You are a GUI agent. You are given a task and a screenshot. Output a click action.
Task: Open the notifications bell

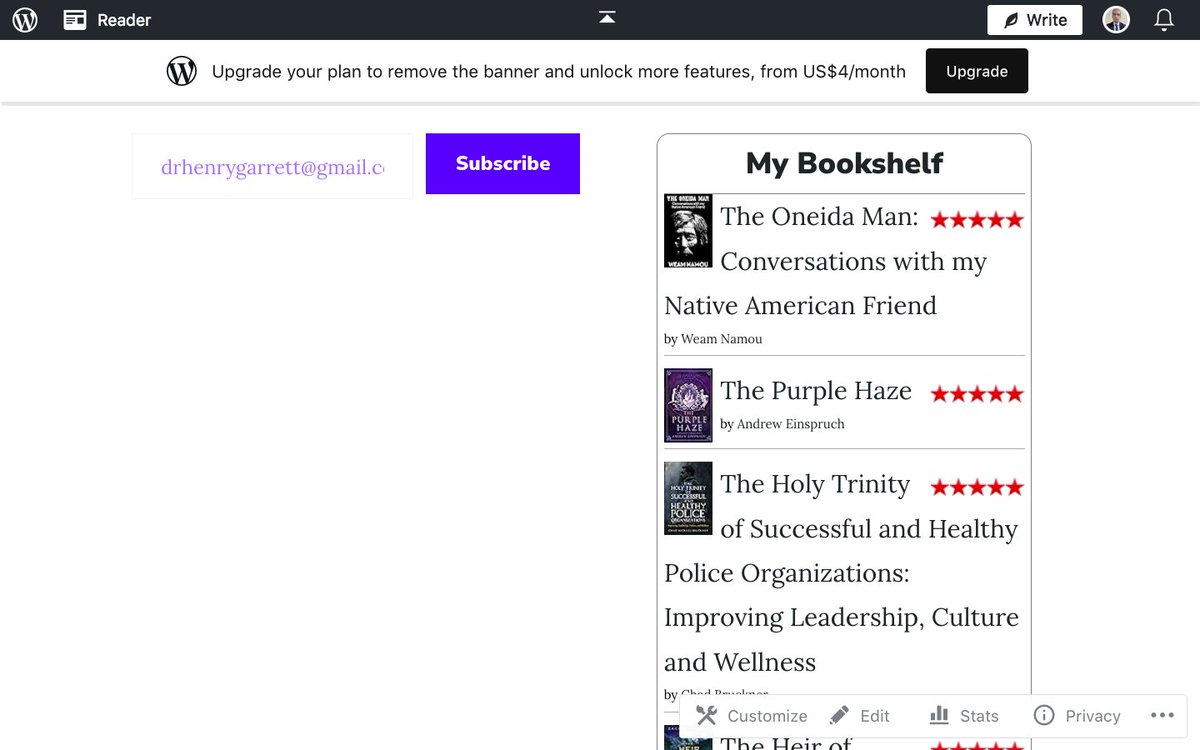click(x=1164, y=20)
